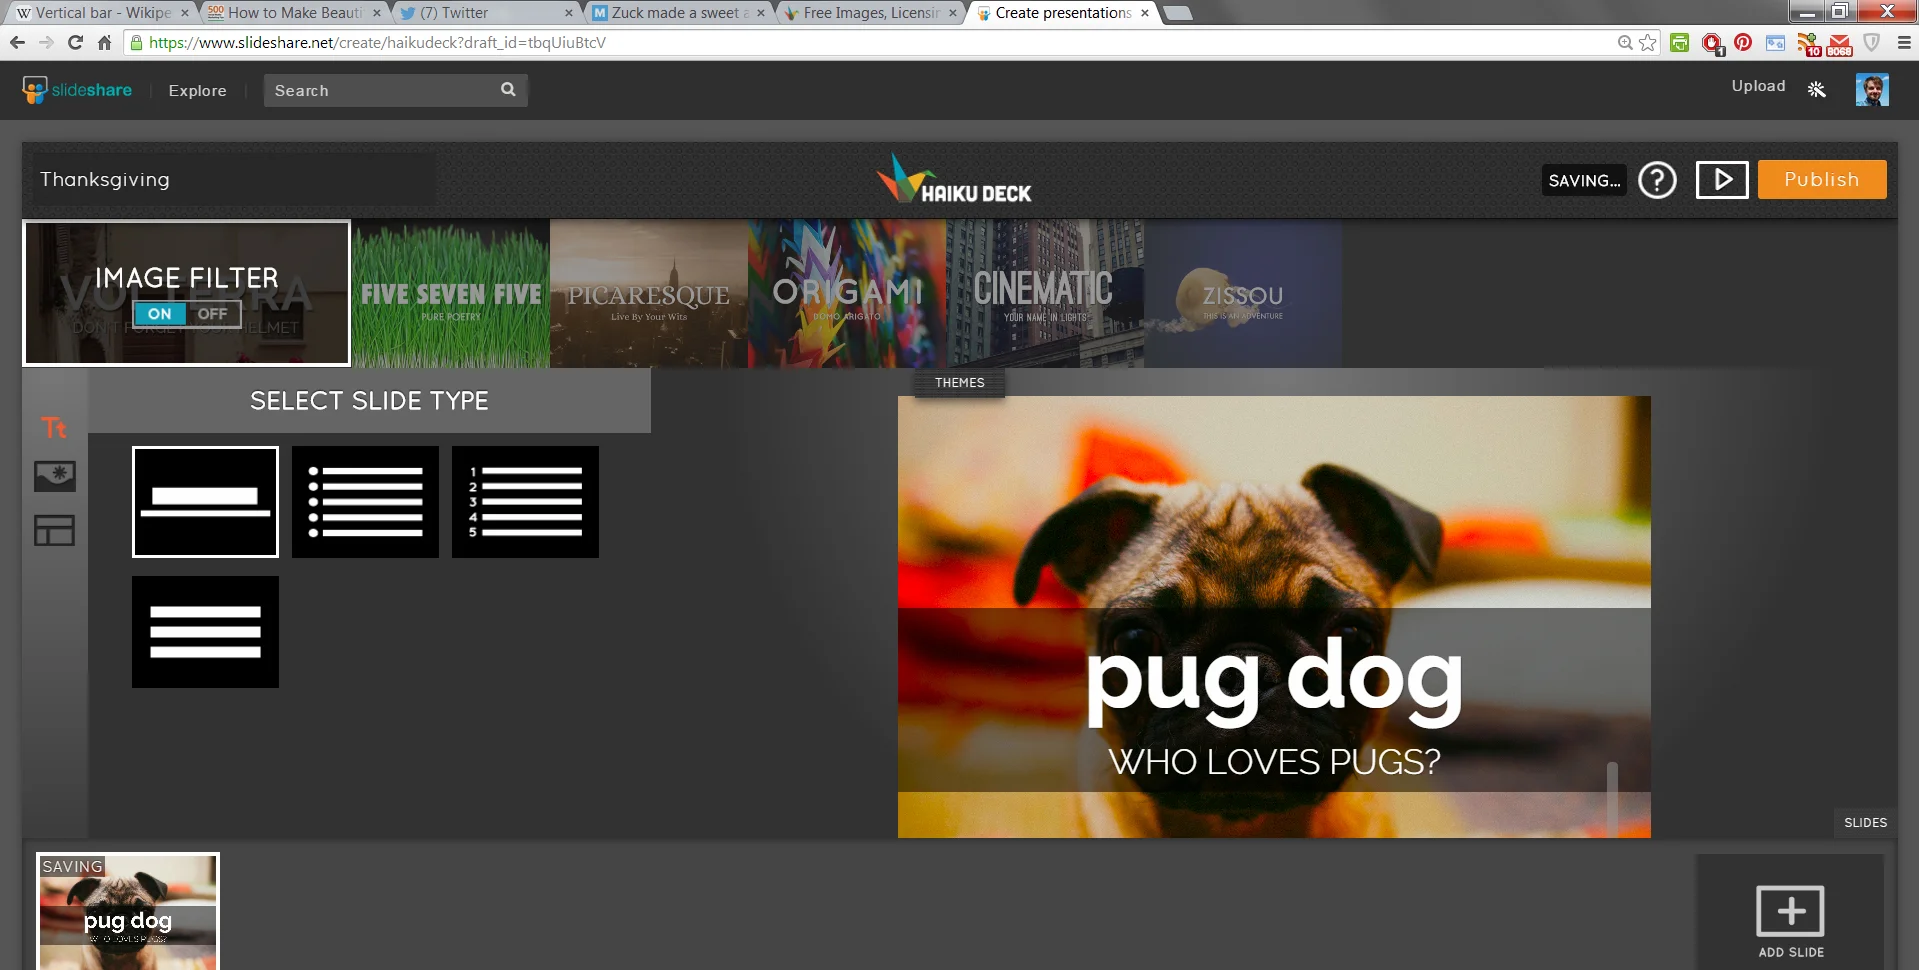Choose the headline slide type
1919x970 pixels.
(205, 502)
